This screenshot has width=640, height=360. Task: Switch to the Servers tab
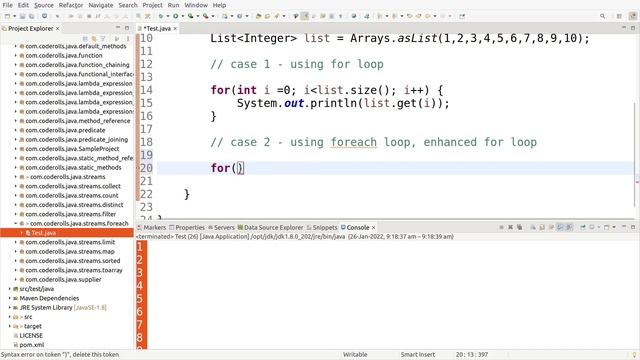(221, 227)
